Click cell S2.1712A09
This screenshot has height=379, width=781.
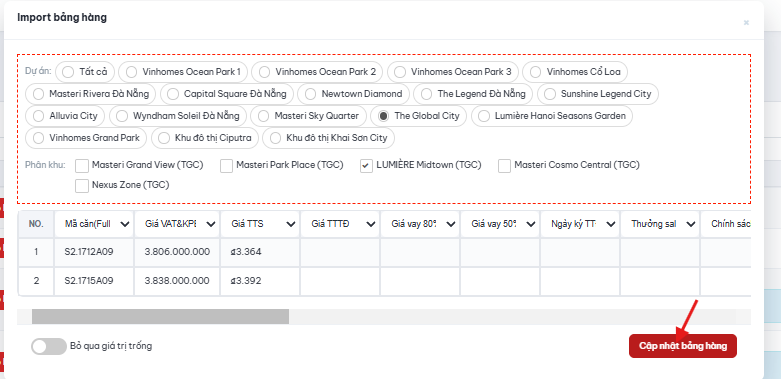[x=94, y=252]
